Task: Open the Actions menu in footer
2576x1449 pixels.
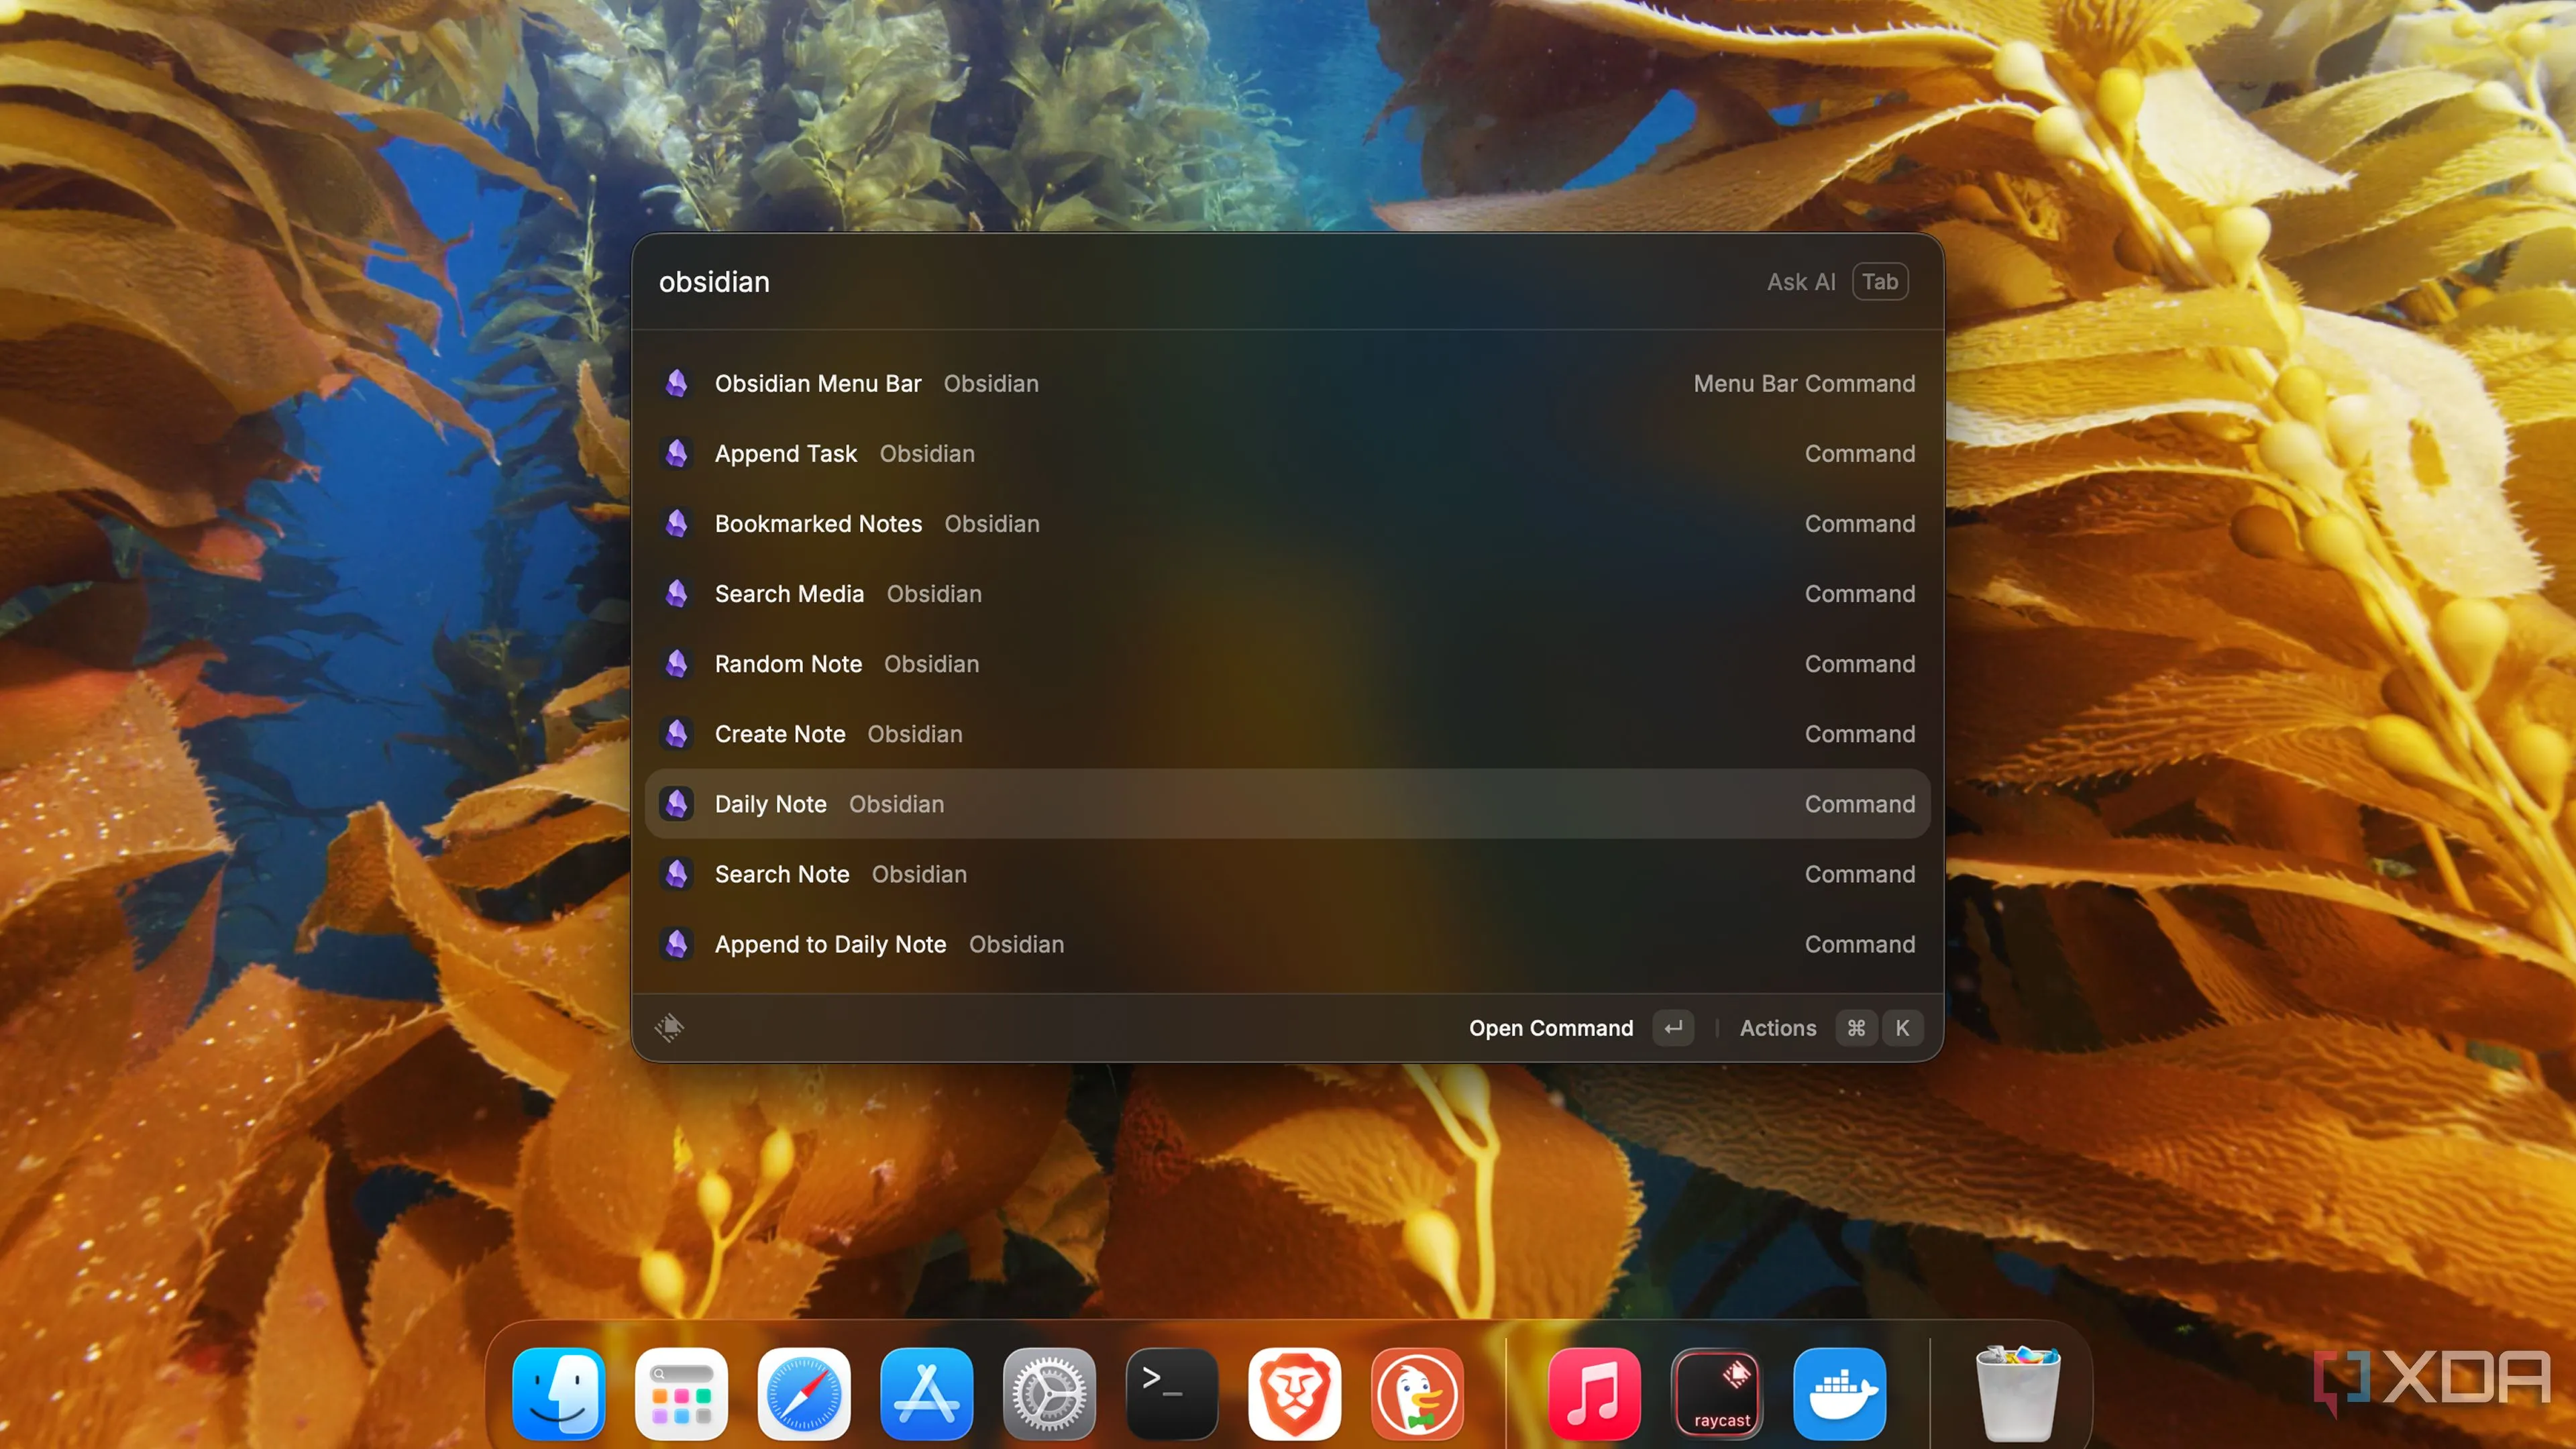Action: [x=1777, y=1027]
